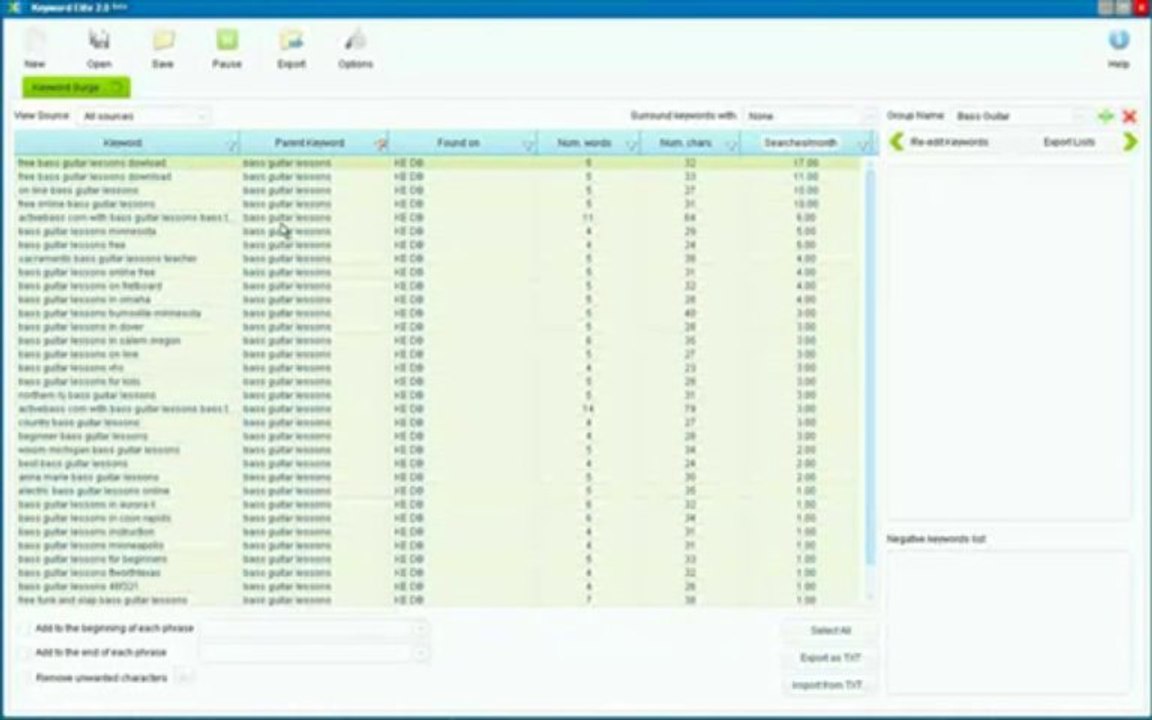Select row 'bass guitar lessons minnesota'
The image size is (1152, 720).
click(x=438, y=231)
